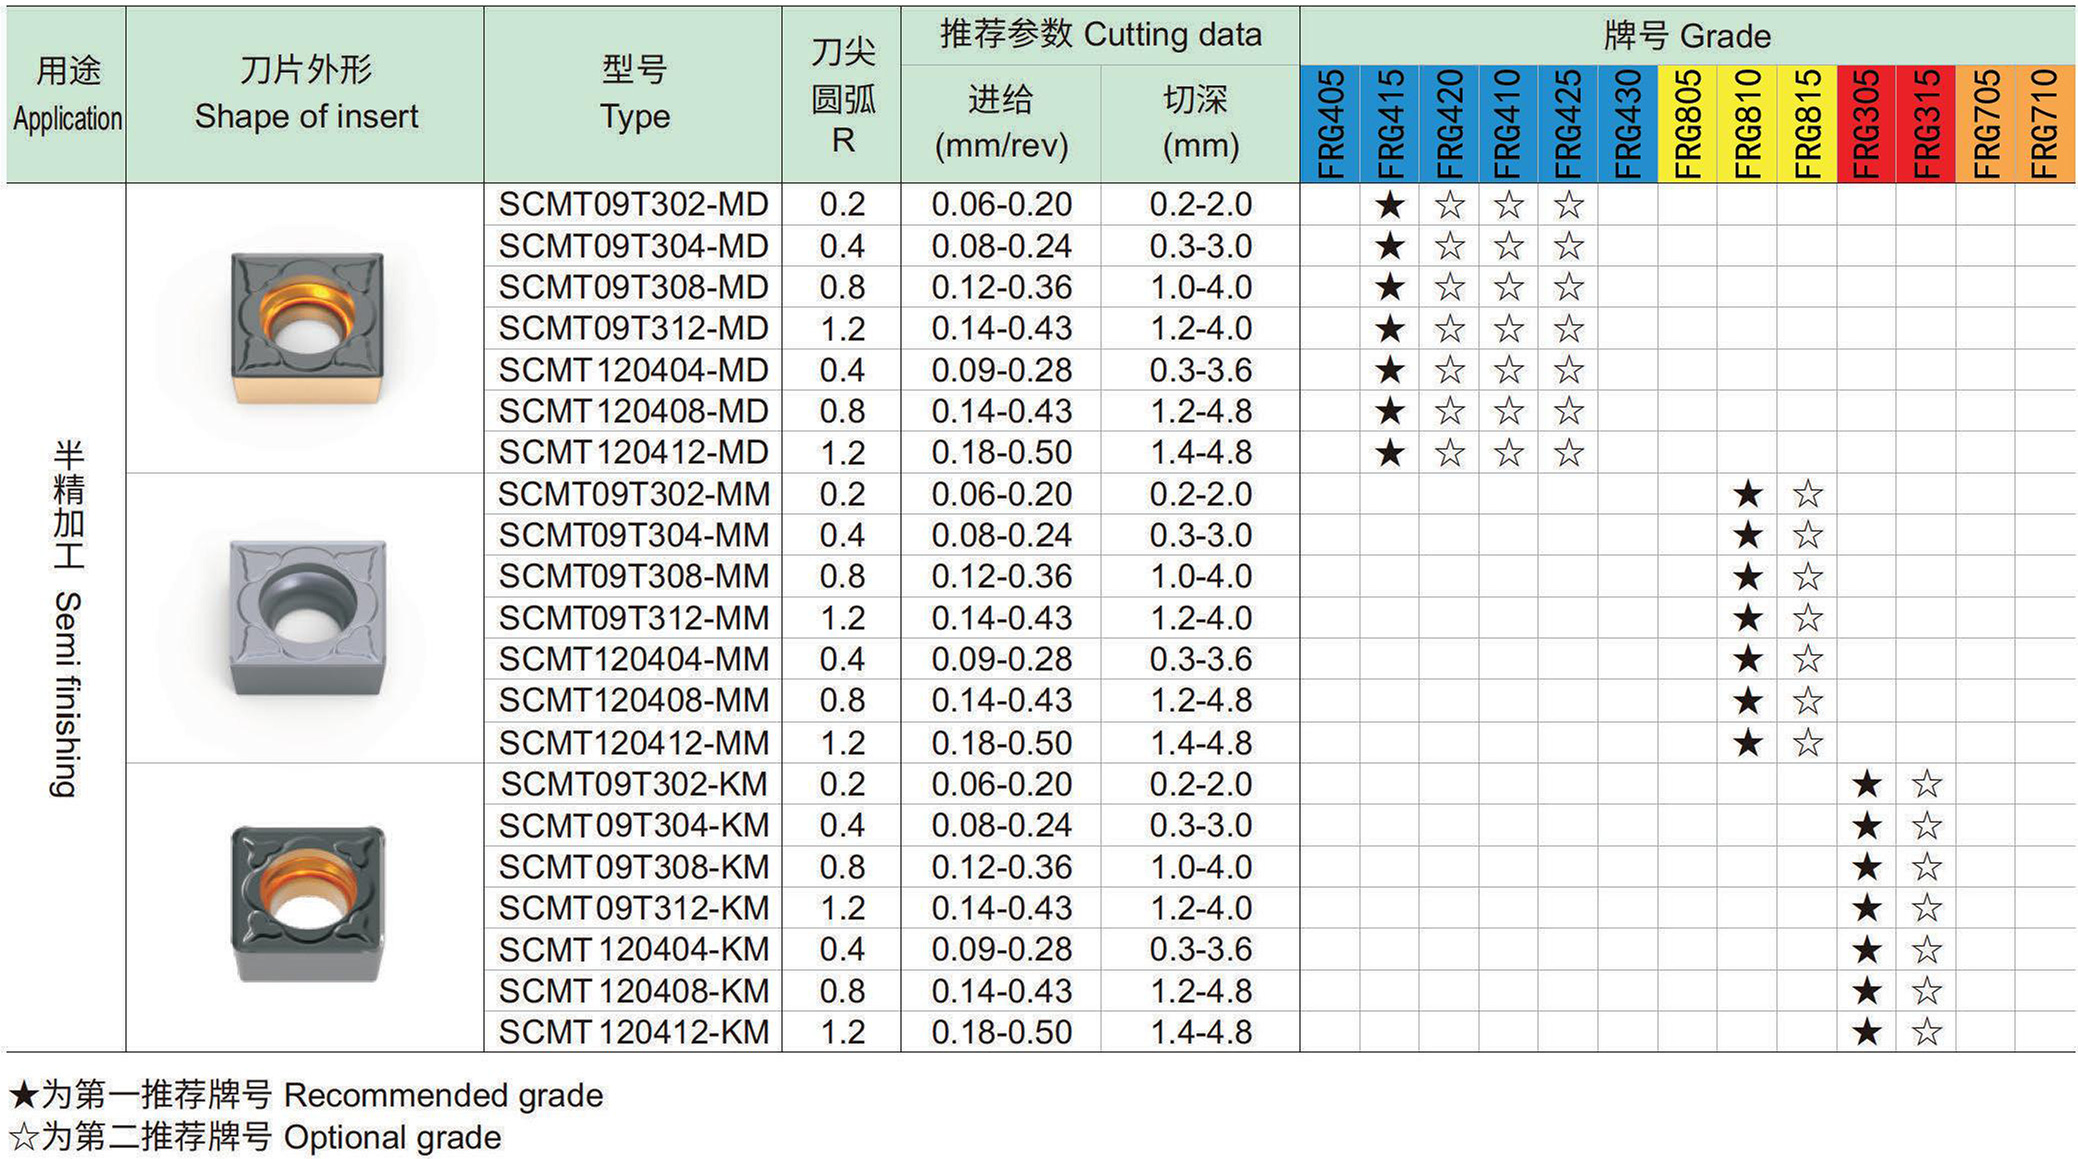Select type cell SCMT09T308-MD
Image resolution: width=2078 pixels, height=1159 pixels.
click(x=633, y=287)
